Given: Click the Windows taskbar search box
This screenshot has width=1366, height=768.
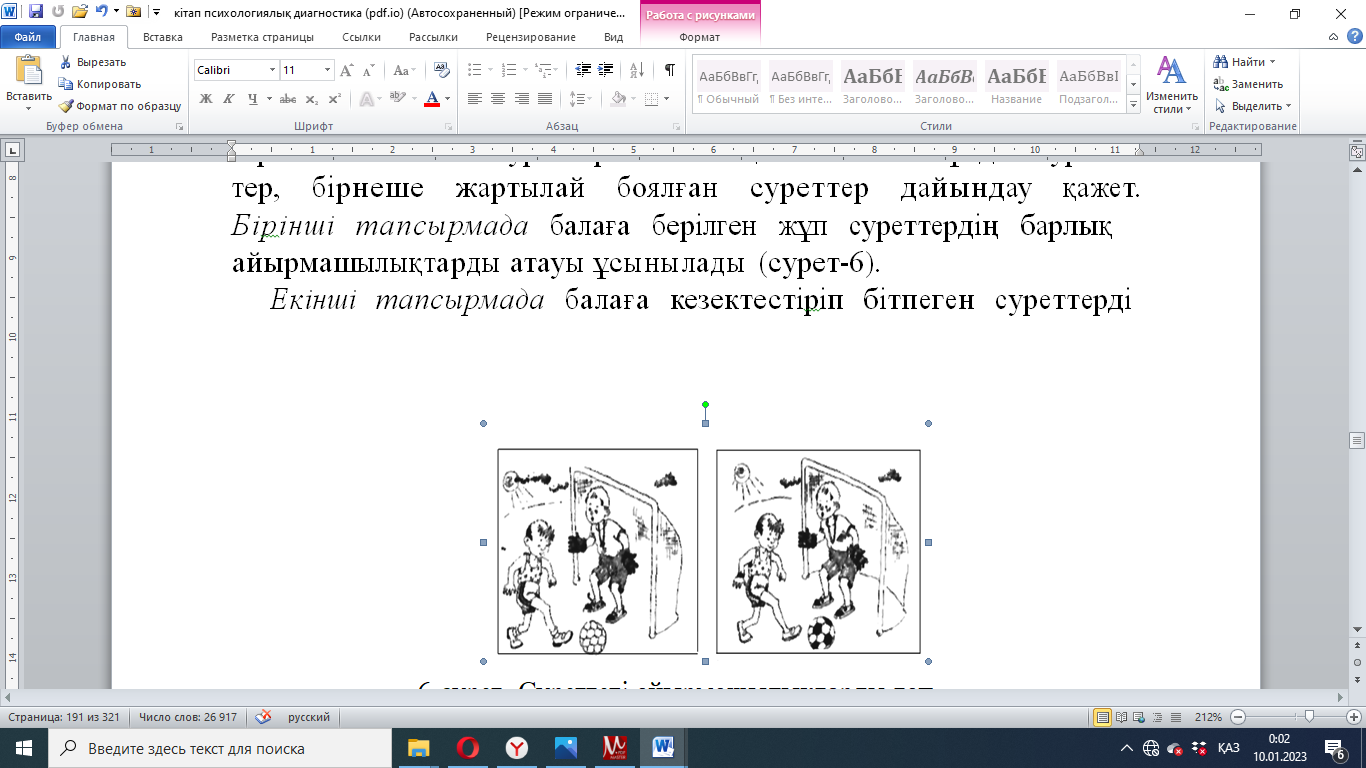Looking at the screenshot, I should 220,748.
